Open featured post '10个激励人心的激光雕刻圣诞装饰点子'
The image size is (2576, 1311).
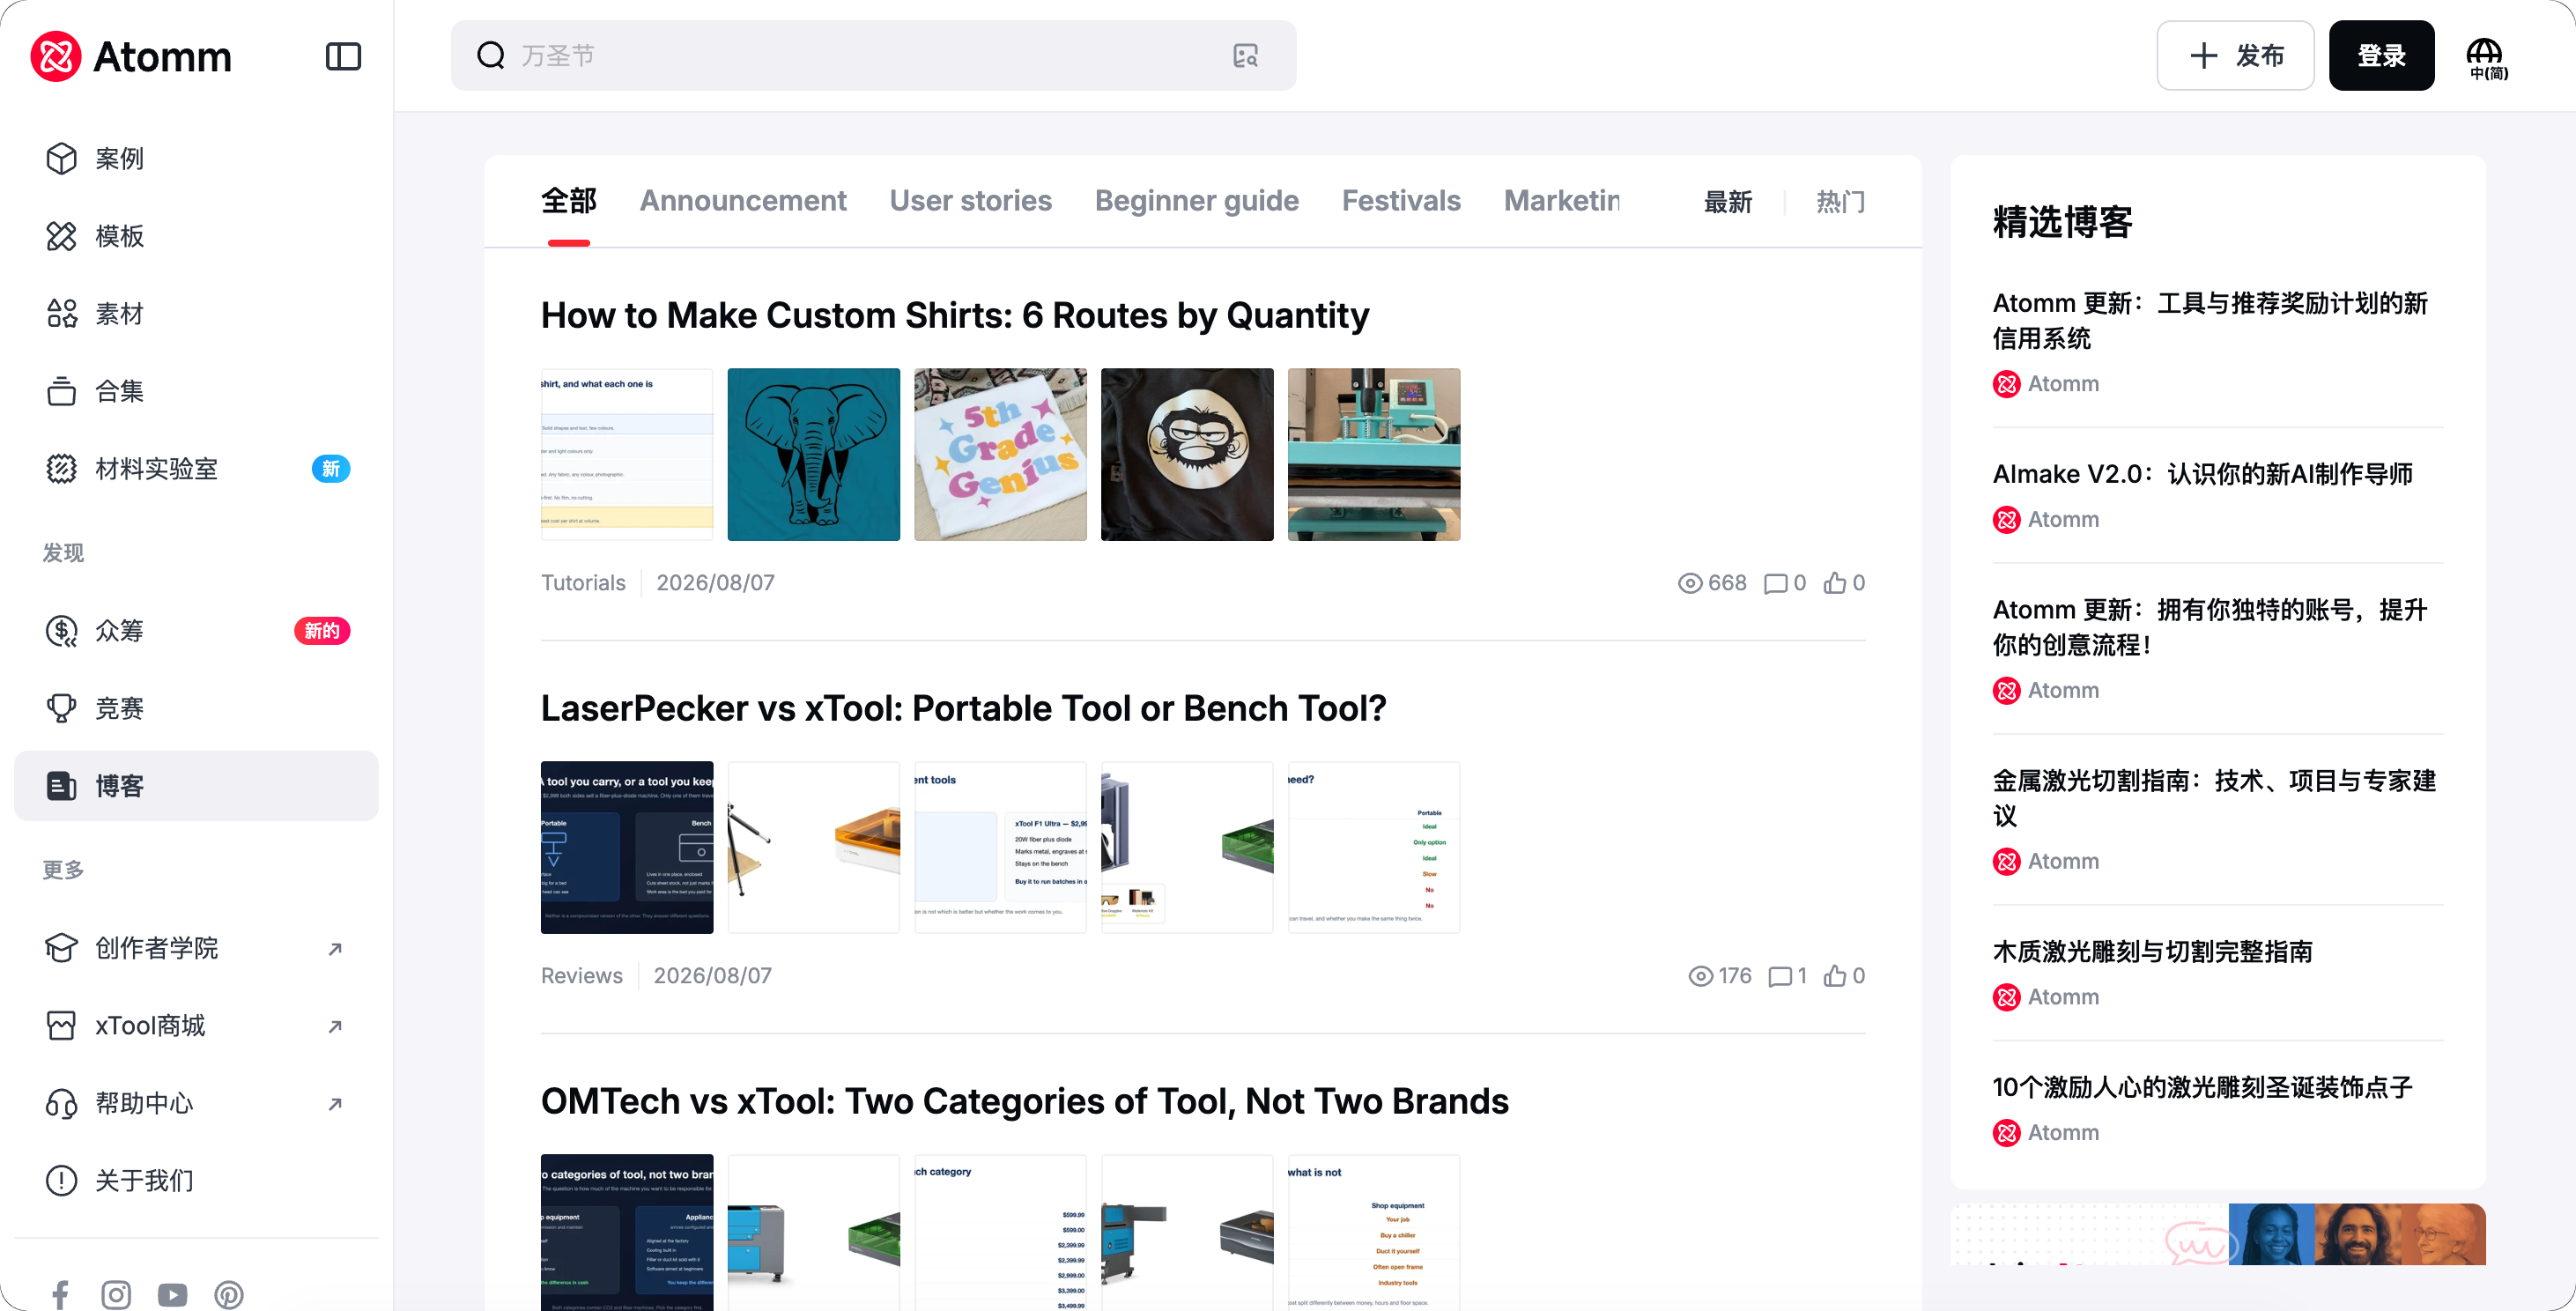pyautogui.click(x=2203, y=1088)
